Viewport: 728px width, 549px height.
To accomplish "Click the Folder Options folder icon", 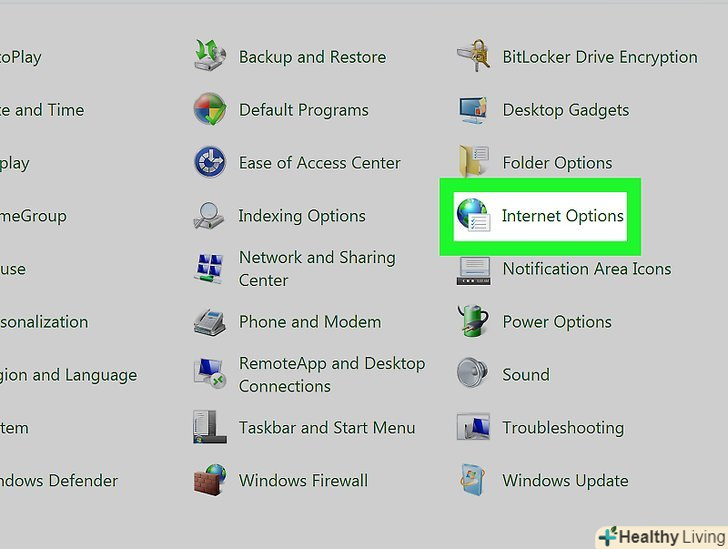I will (474, 161).
